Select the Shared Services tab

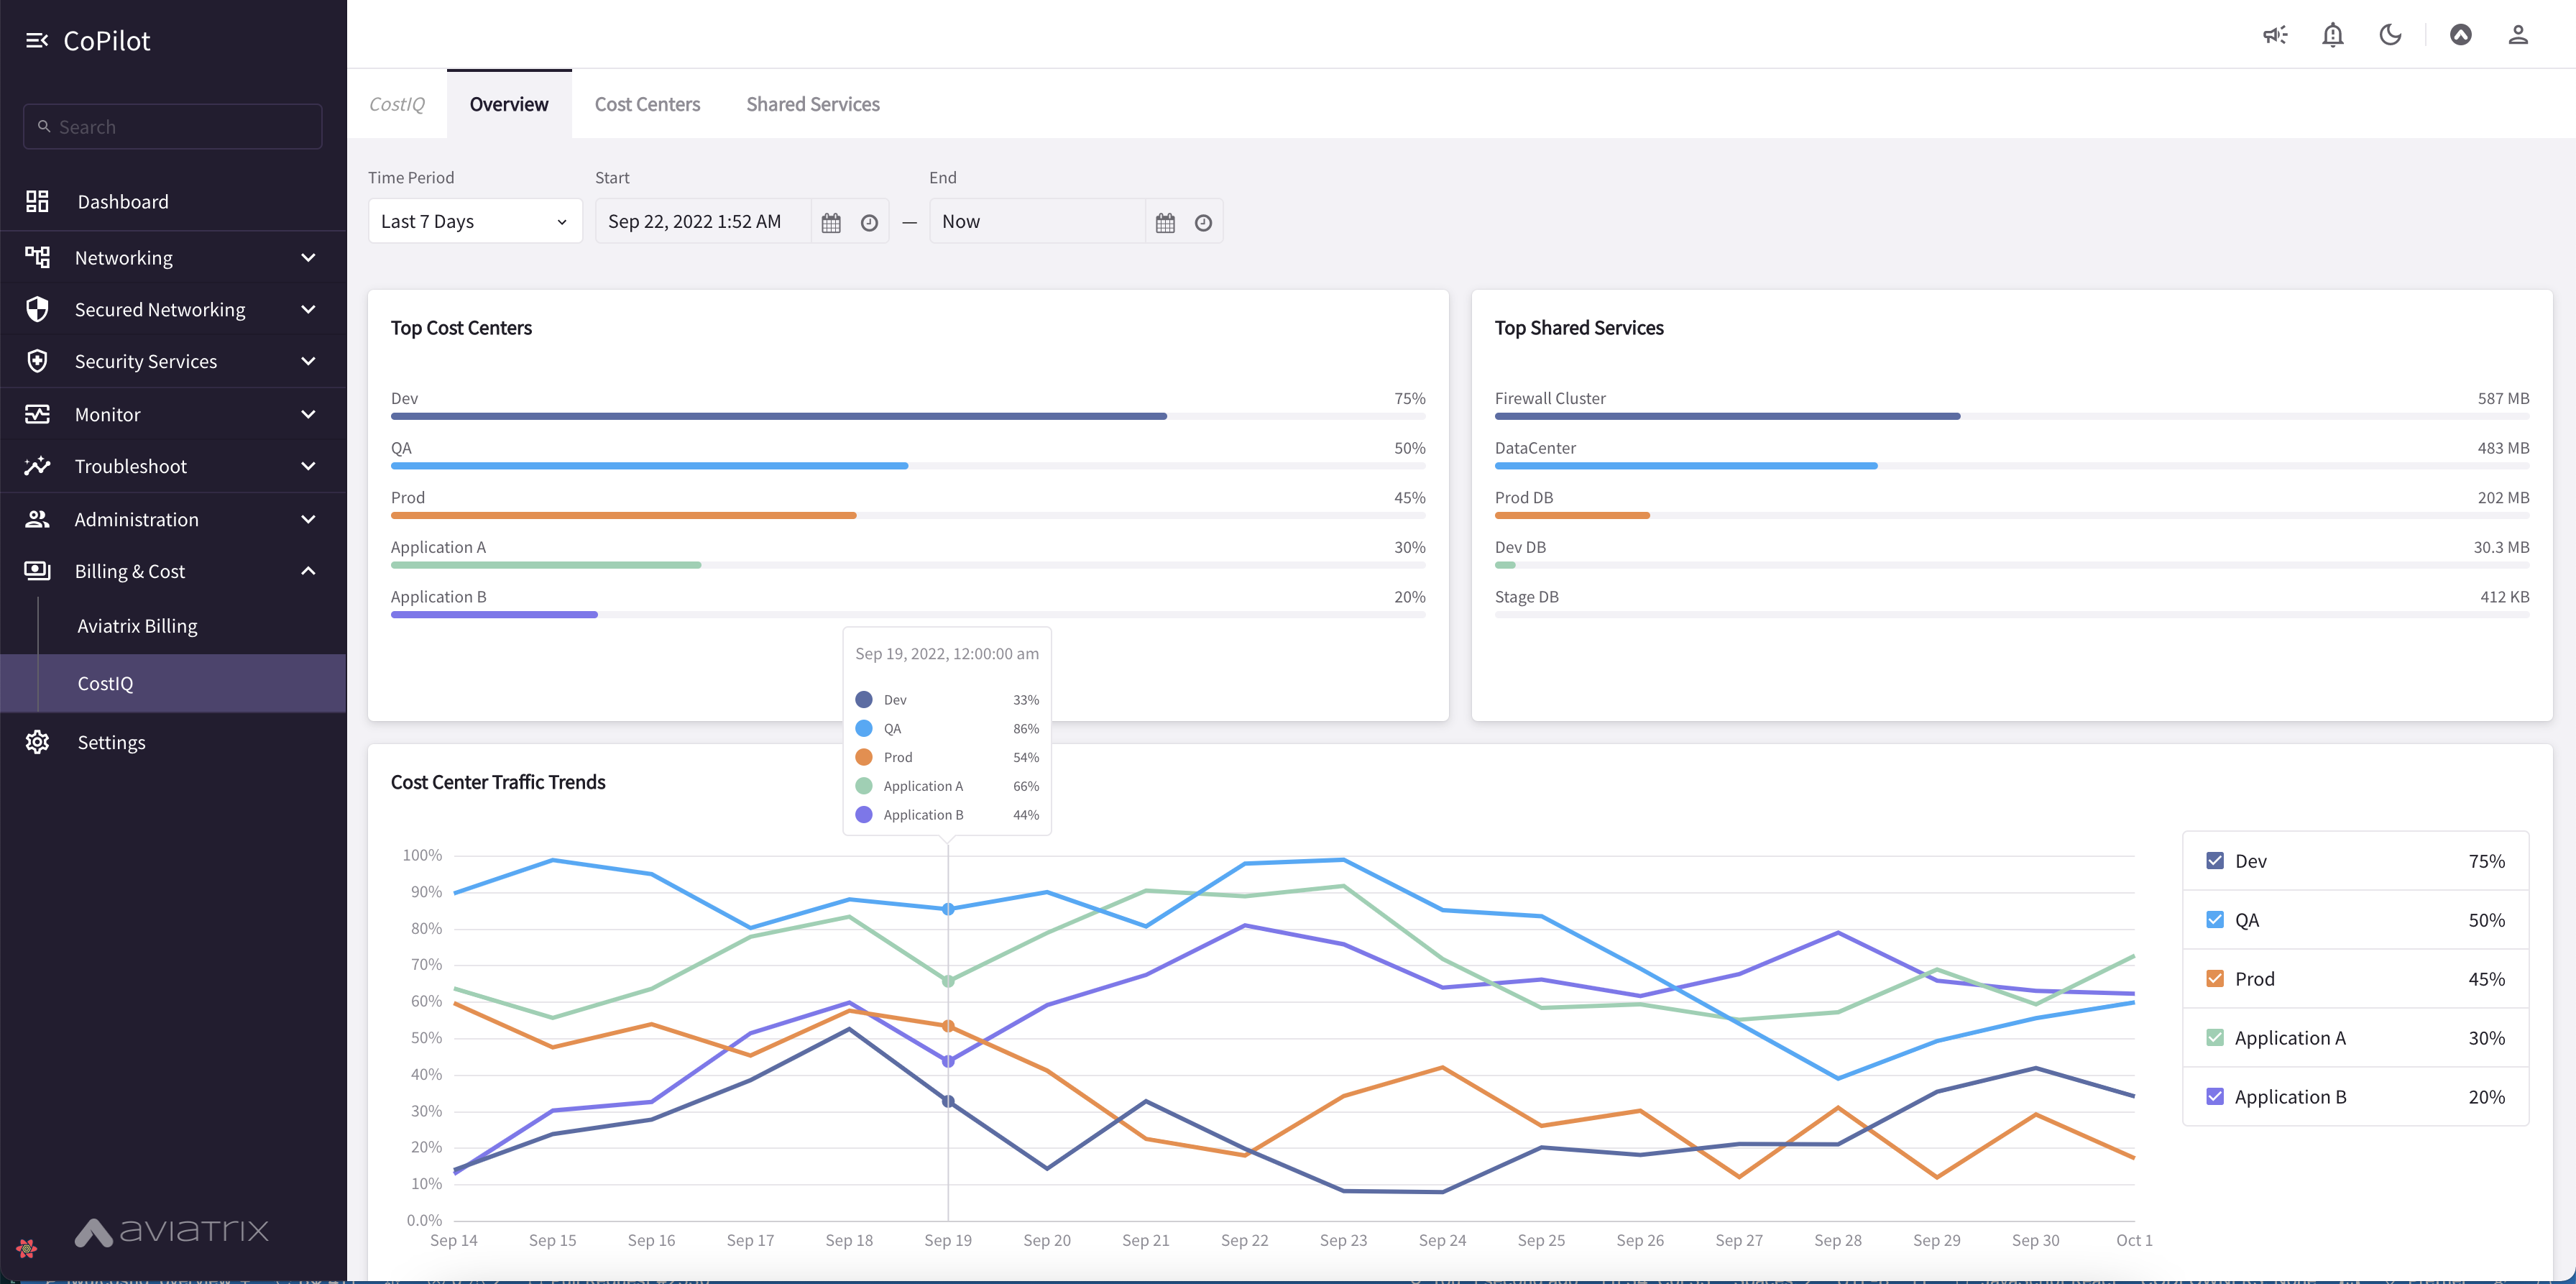tap(813, 104)
